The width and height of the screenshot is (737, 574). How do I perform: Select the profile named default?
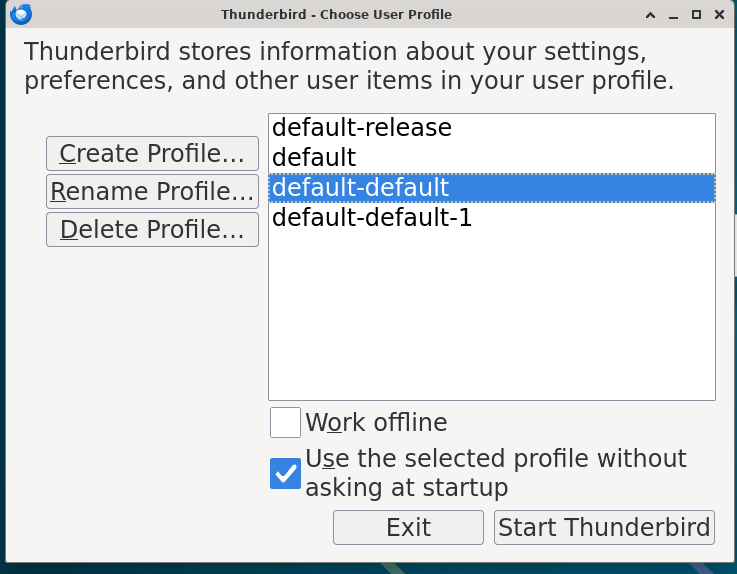314,158
